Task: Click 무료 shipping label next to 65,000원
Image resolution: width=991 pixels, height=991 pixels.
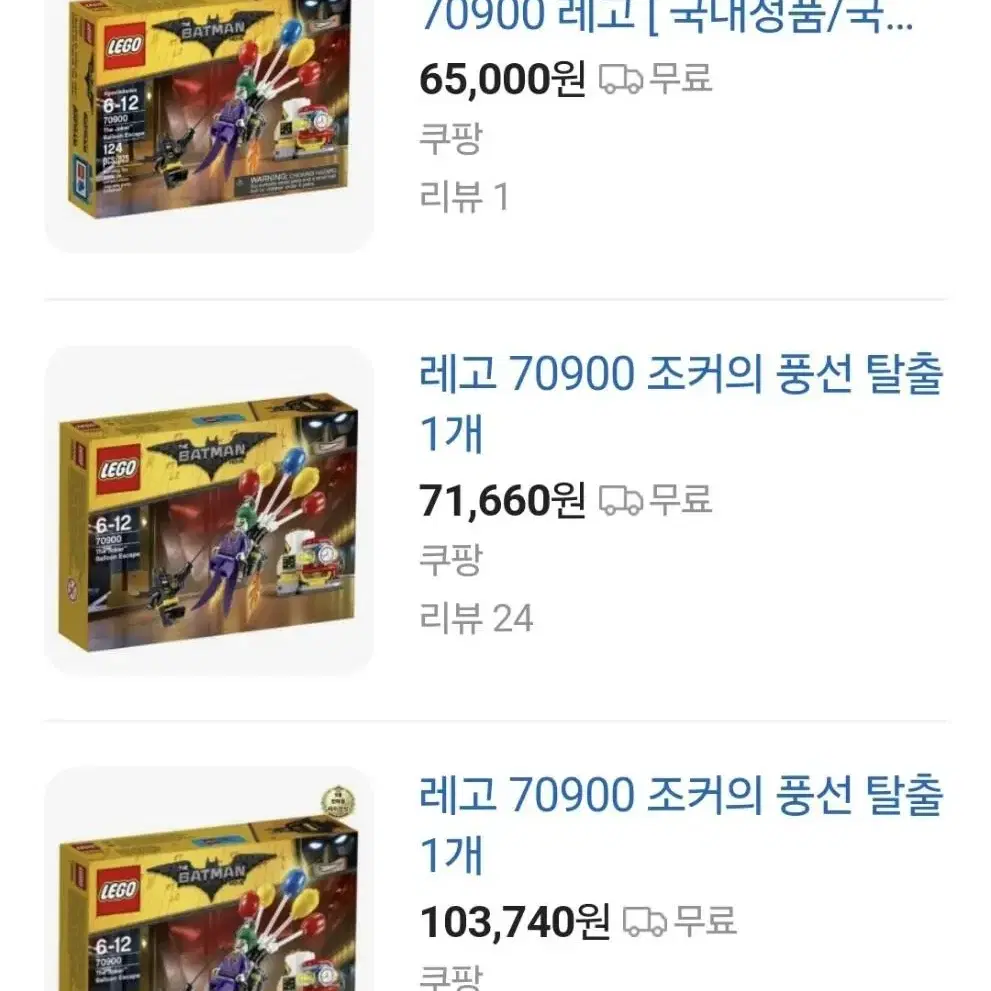Action: pyautogui.click(x=681, y=79)
